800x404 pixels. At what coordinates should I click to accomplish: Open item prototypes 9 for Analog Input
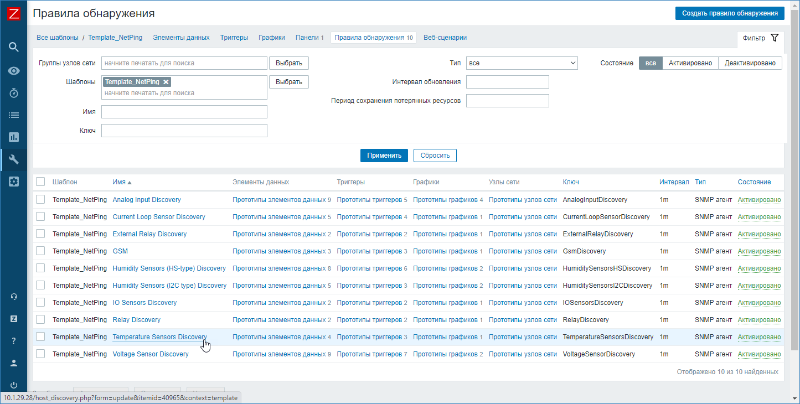[x=282, y=199]
